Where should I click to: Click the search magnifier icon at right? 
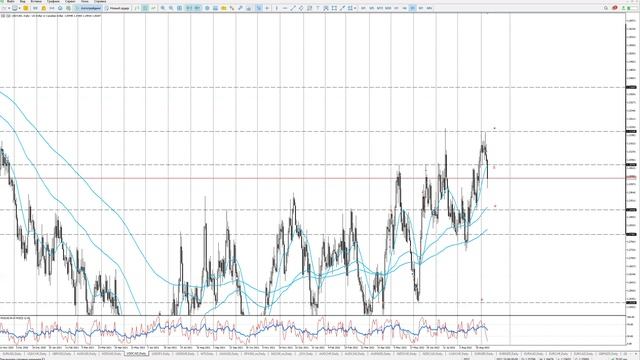point(606,8)
